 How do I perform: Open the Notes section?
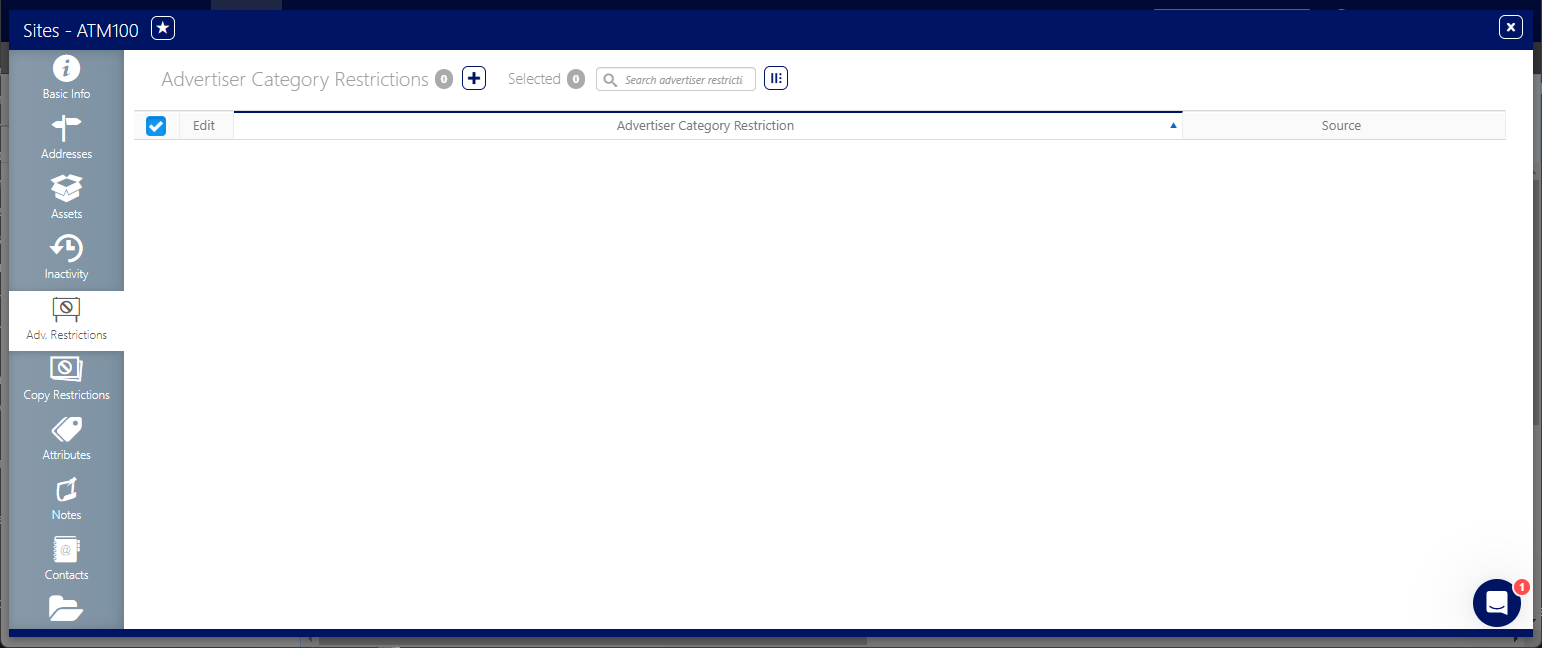(x=66, y=500)
